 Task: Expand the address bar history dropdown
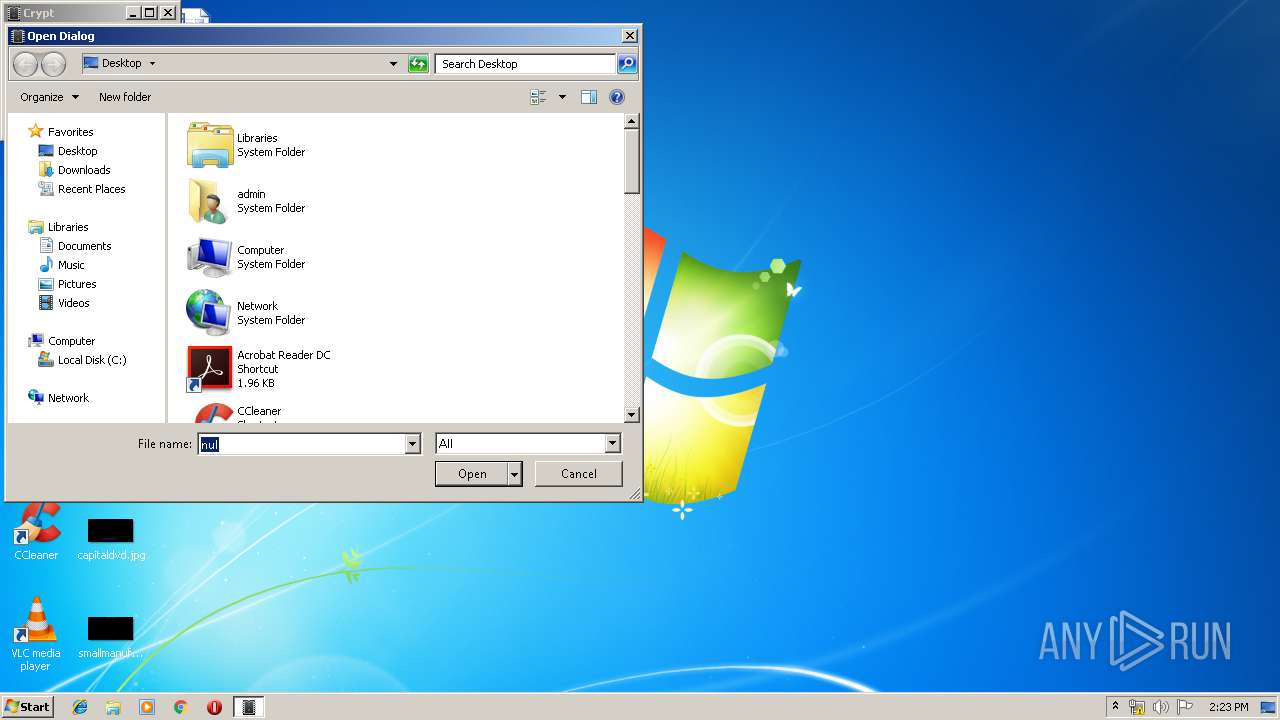pos(393,64)
